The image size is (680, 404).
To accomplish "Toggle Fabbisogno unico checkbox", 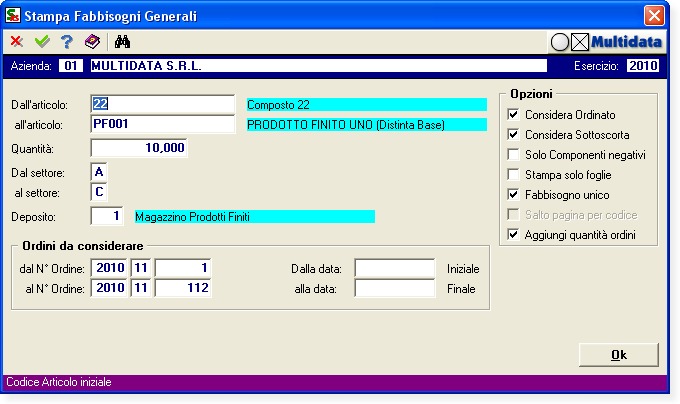I will [x=513, y=195].
